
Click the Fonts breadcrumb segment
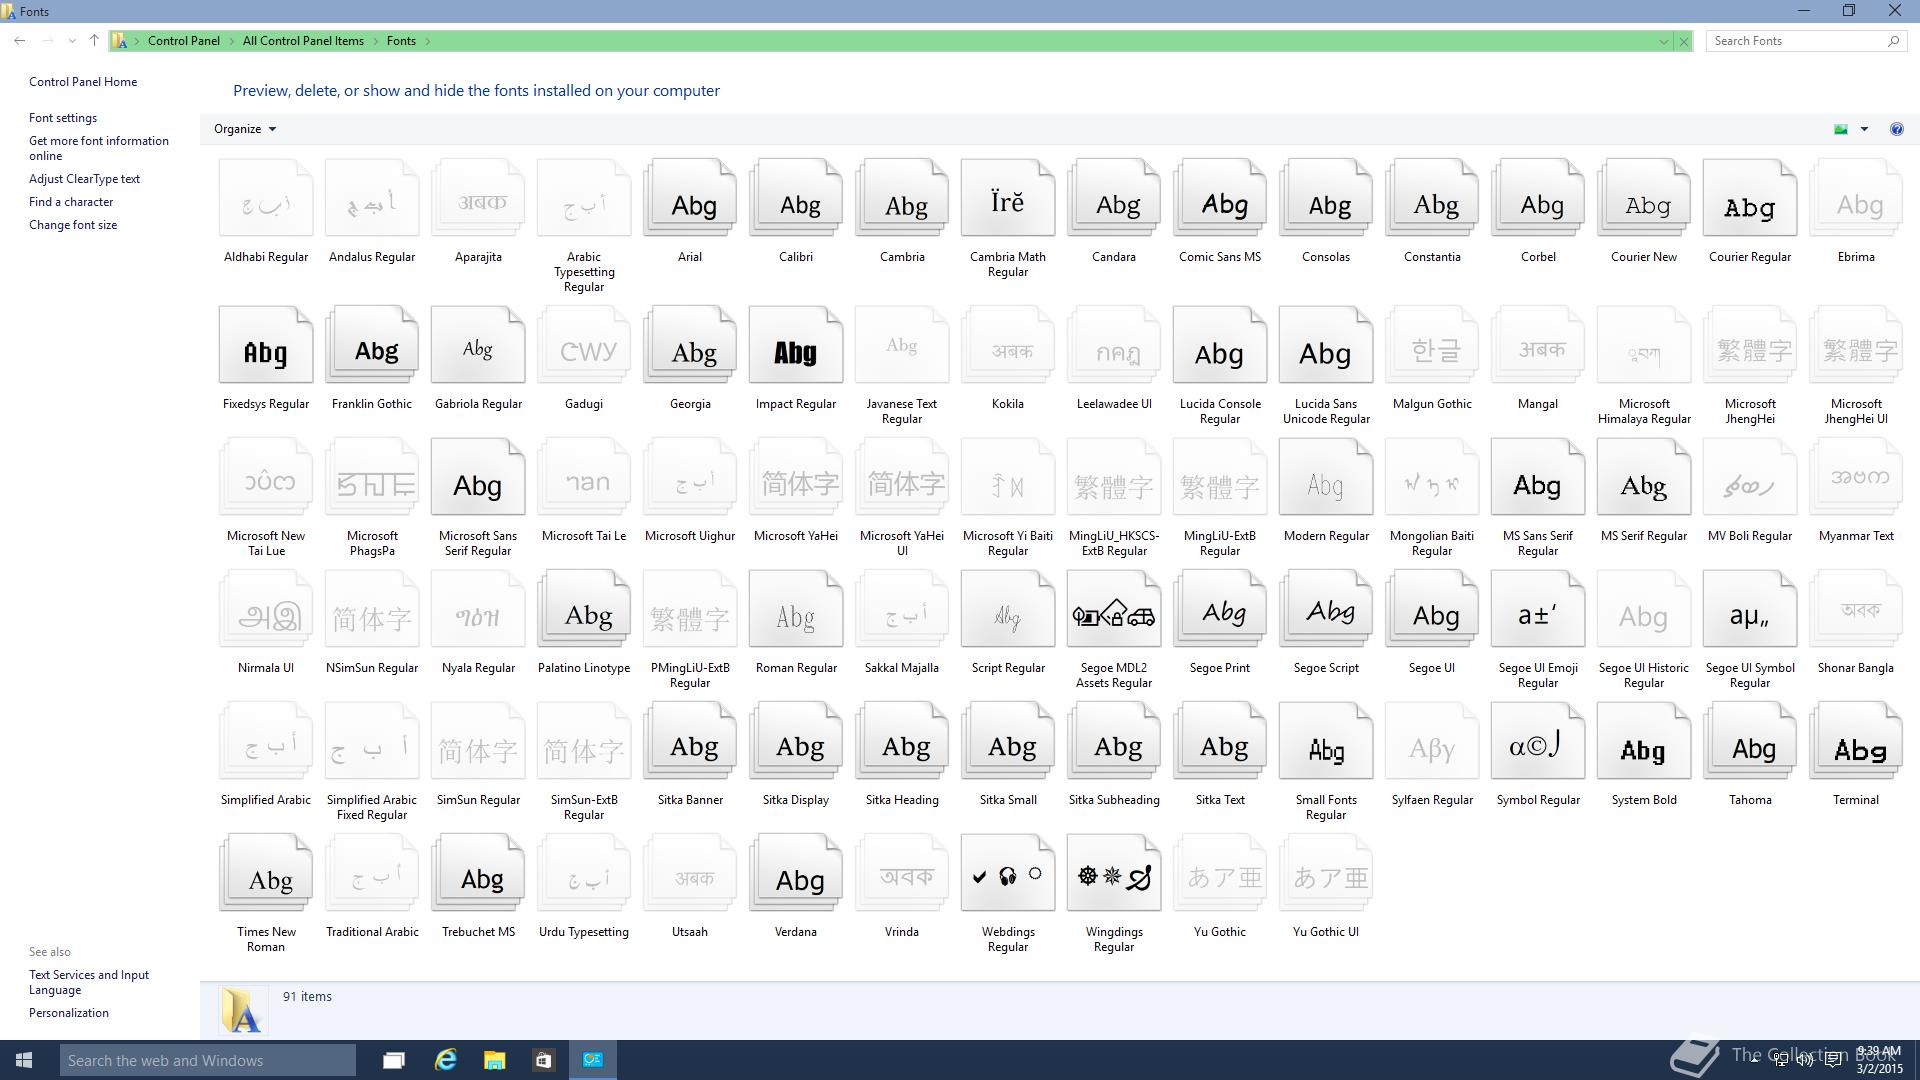tap(401, 41)
